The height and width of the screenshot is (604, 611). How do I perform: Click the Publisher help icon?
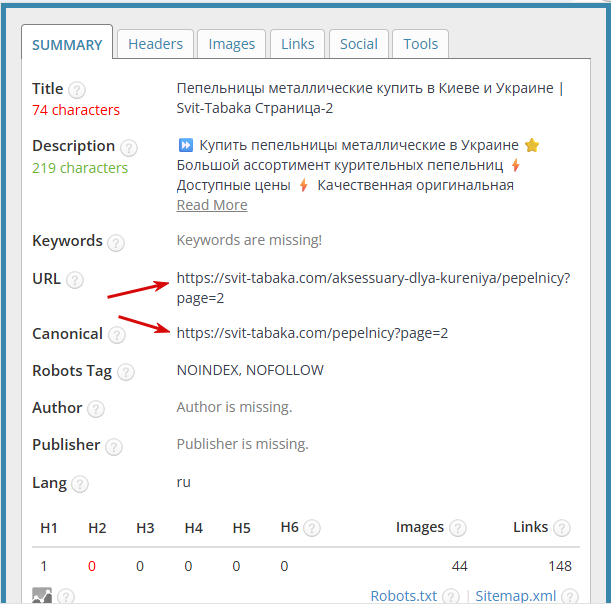point(114,447)
